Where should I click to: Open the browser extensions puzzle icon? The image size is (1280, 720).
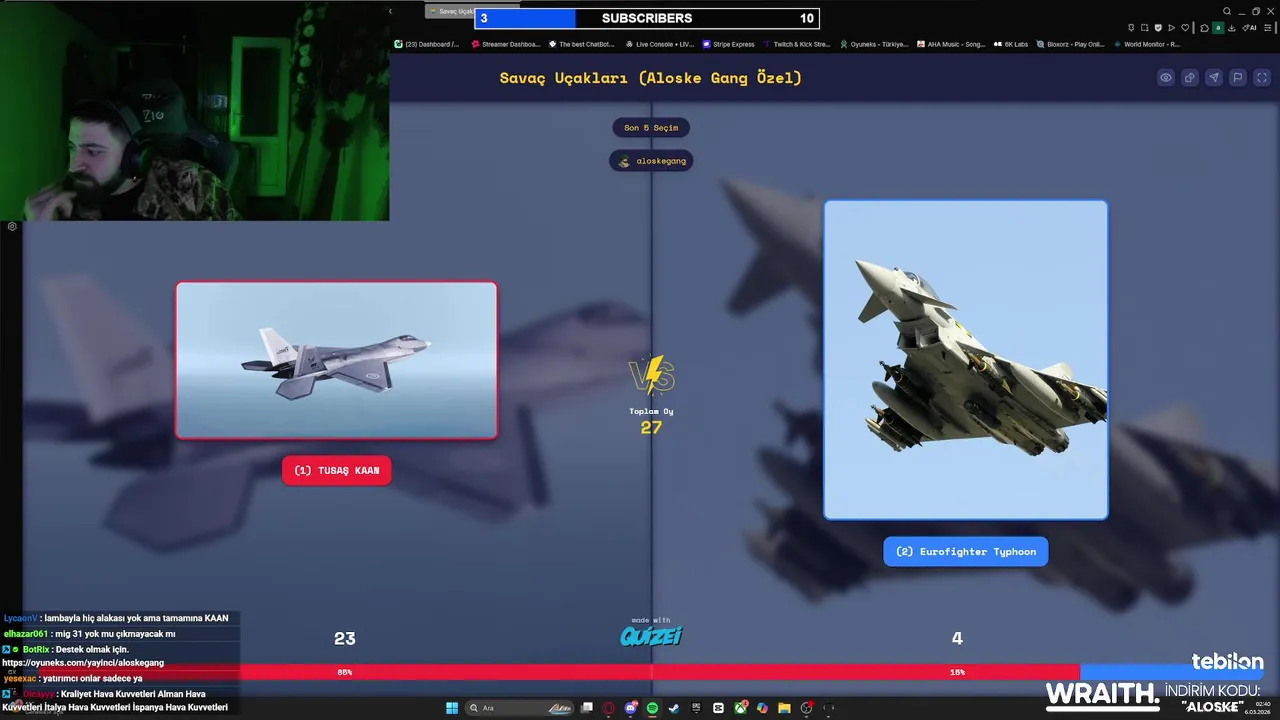point(1204,28)
